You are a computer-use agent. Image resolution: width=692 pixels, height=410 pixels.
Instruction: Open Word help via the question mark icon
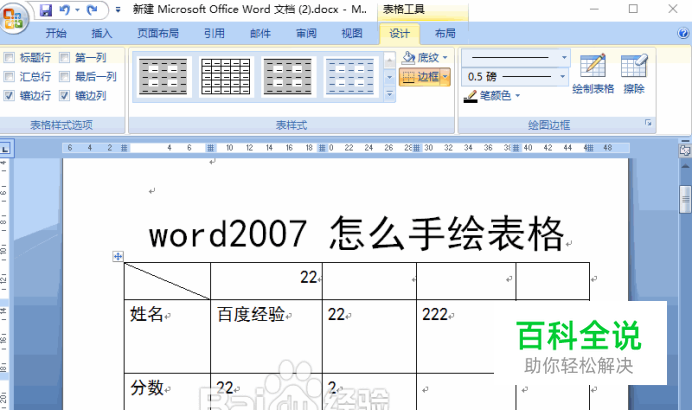click(683, 33)
